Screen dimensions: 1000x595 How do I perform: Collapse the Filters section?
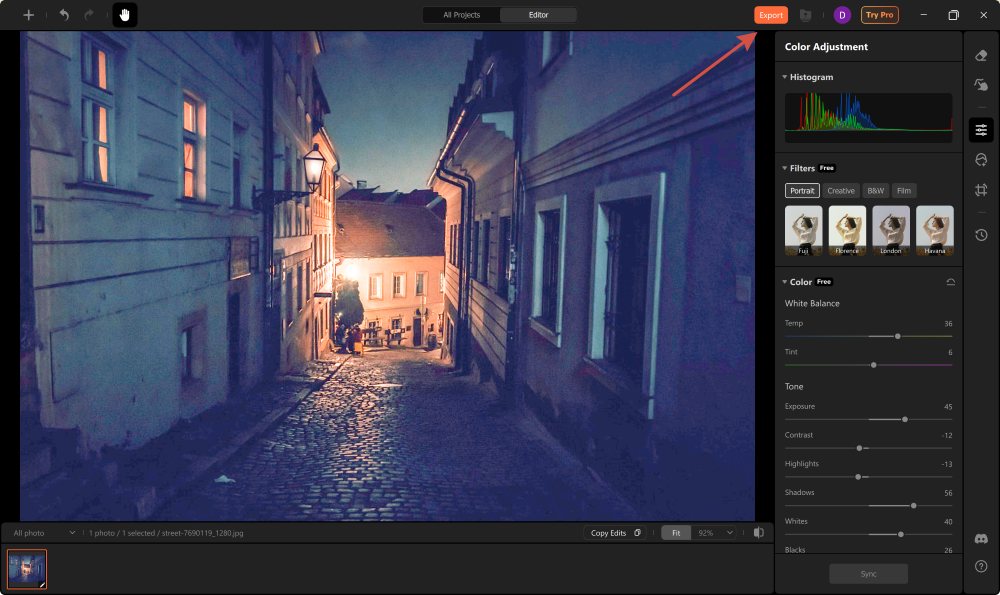784,168
